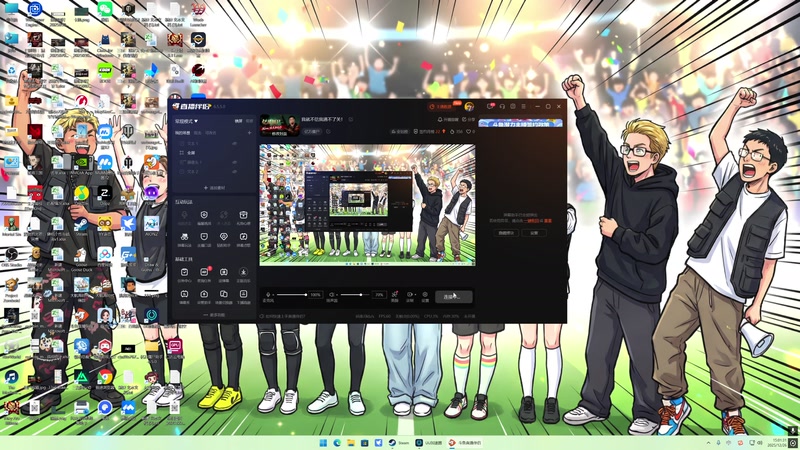Mute the speaker icon in bottom bar
The height and width of the screenshot is (450, 800).
click(331, 295)
